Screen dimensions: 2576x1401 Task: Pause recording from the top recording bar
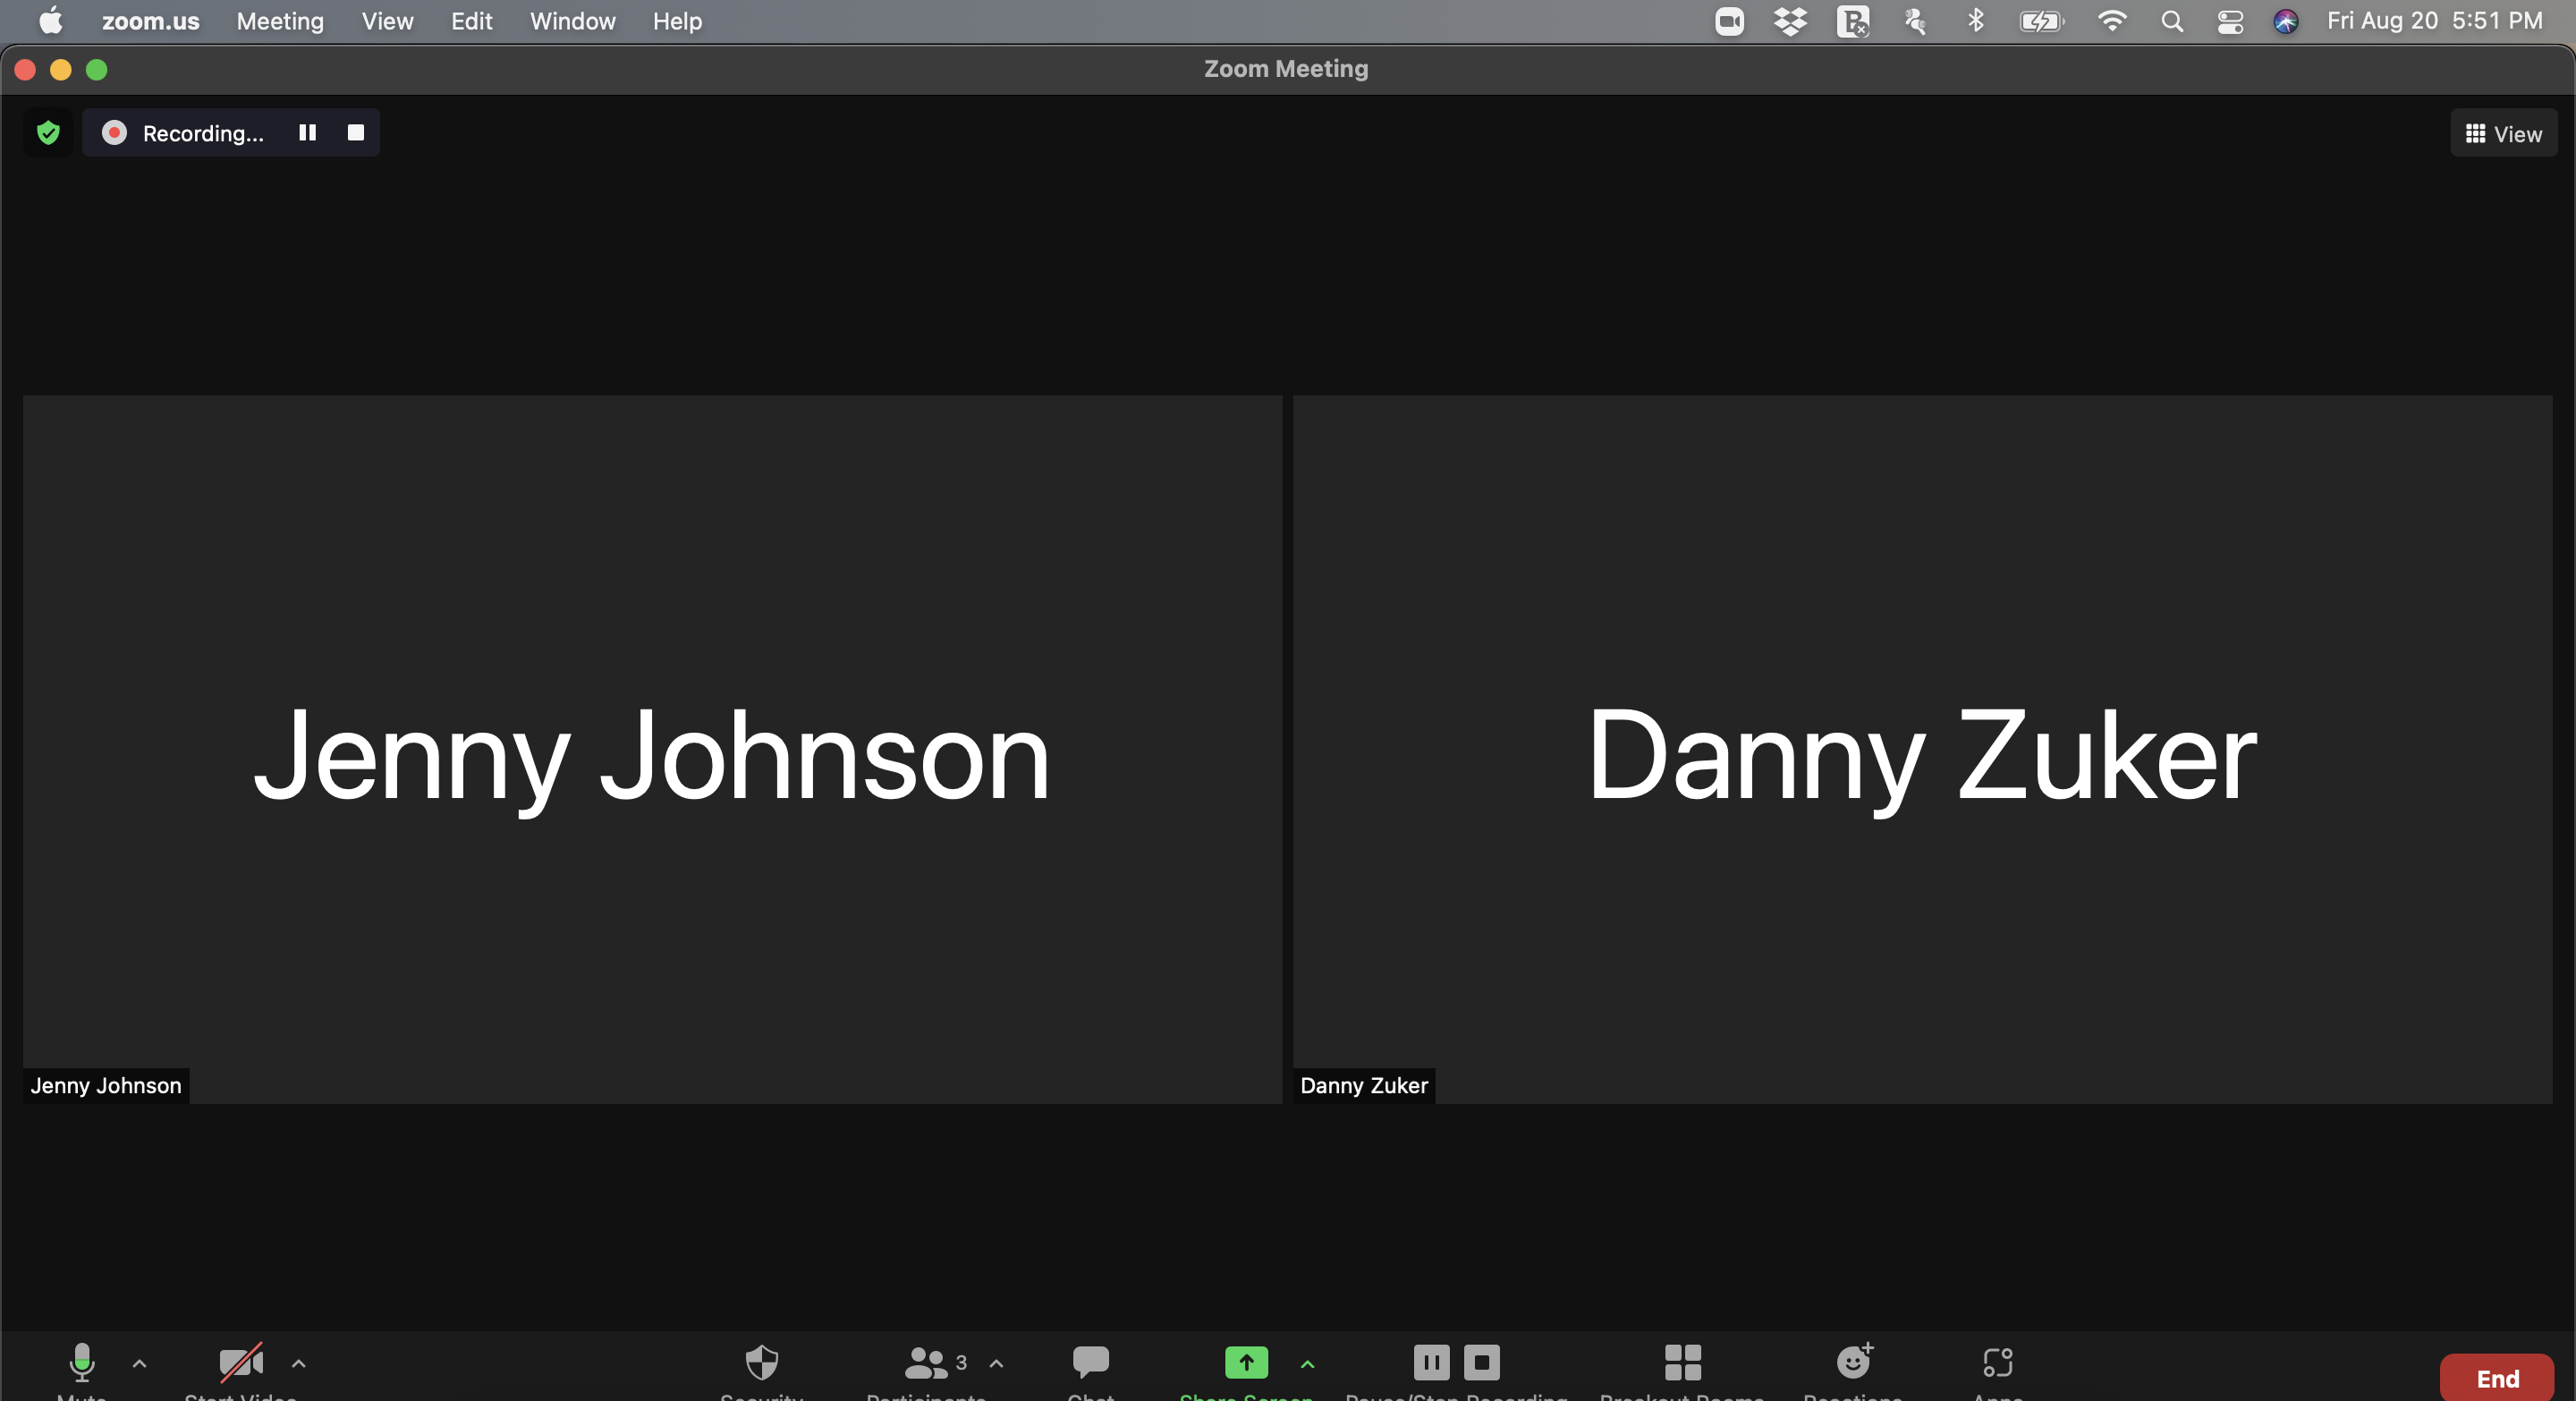[307, 133]
